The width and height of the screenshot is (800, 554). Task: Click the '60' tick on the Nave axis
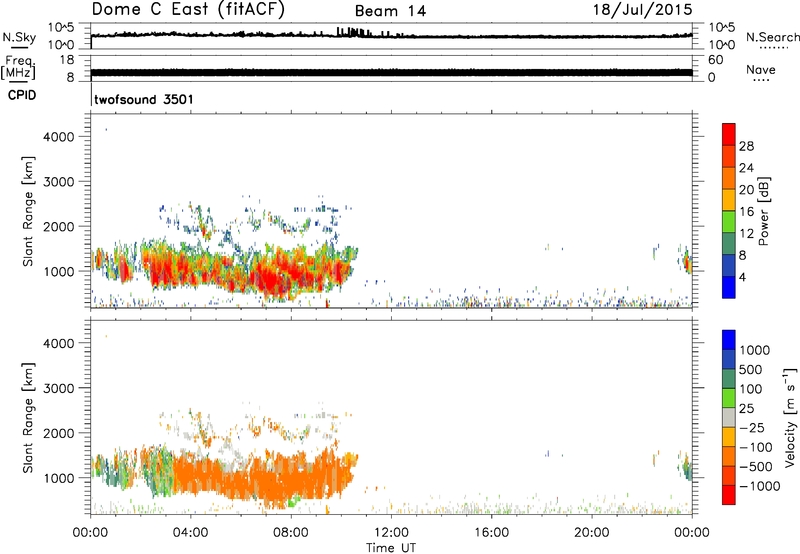715,60
